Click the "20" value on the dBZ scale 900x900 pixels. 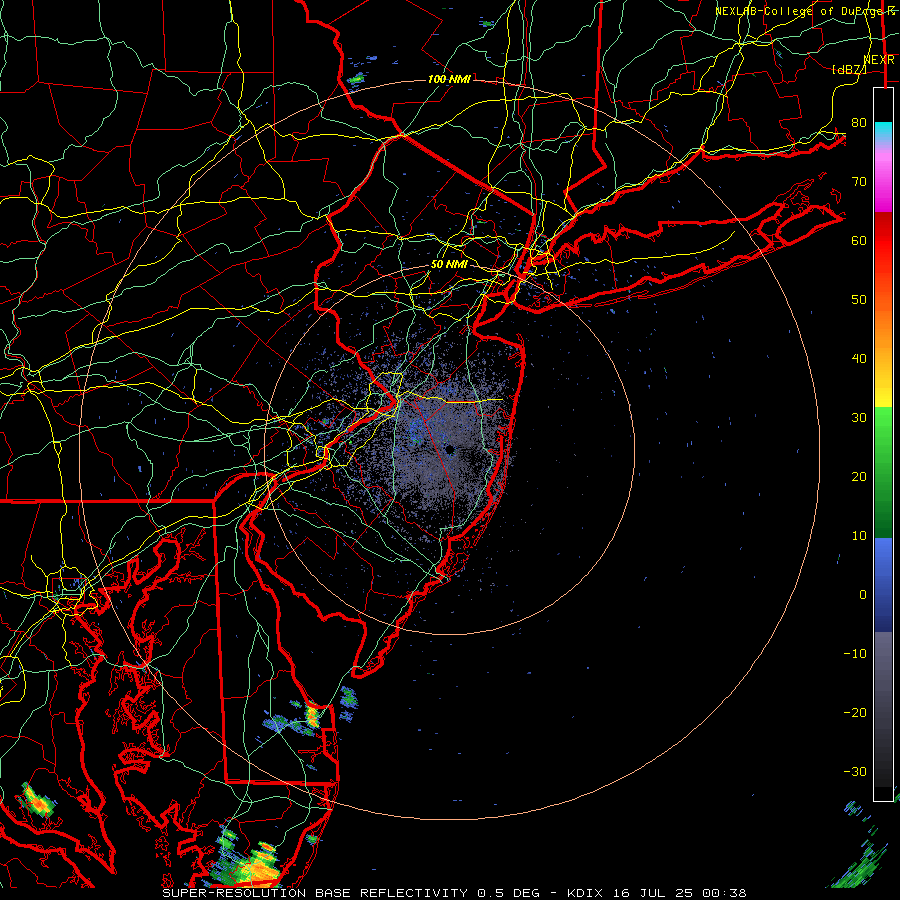click(x=859, y=477)
